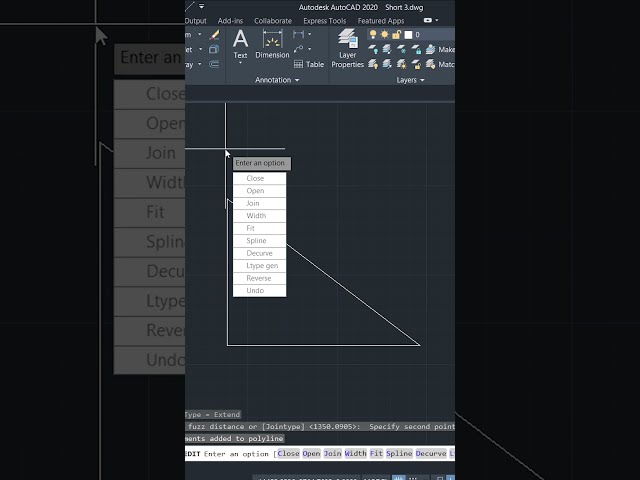
Task: Open the Featured Apps tab
Action: point(381,21)
